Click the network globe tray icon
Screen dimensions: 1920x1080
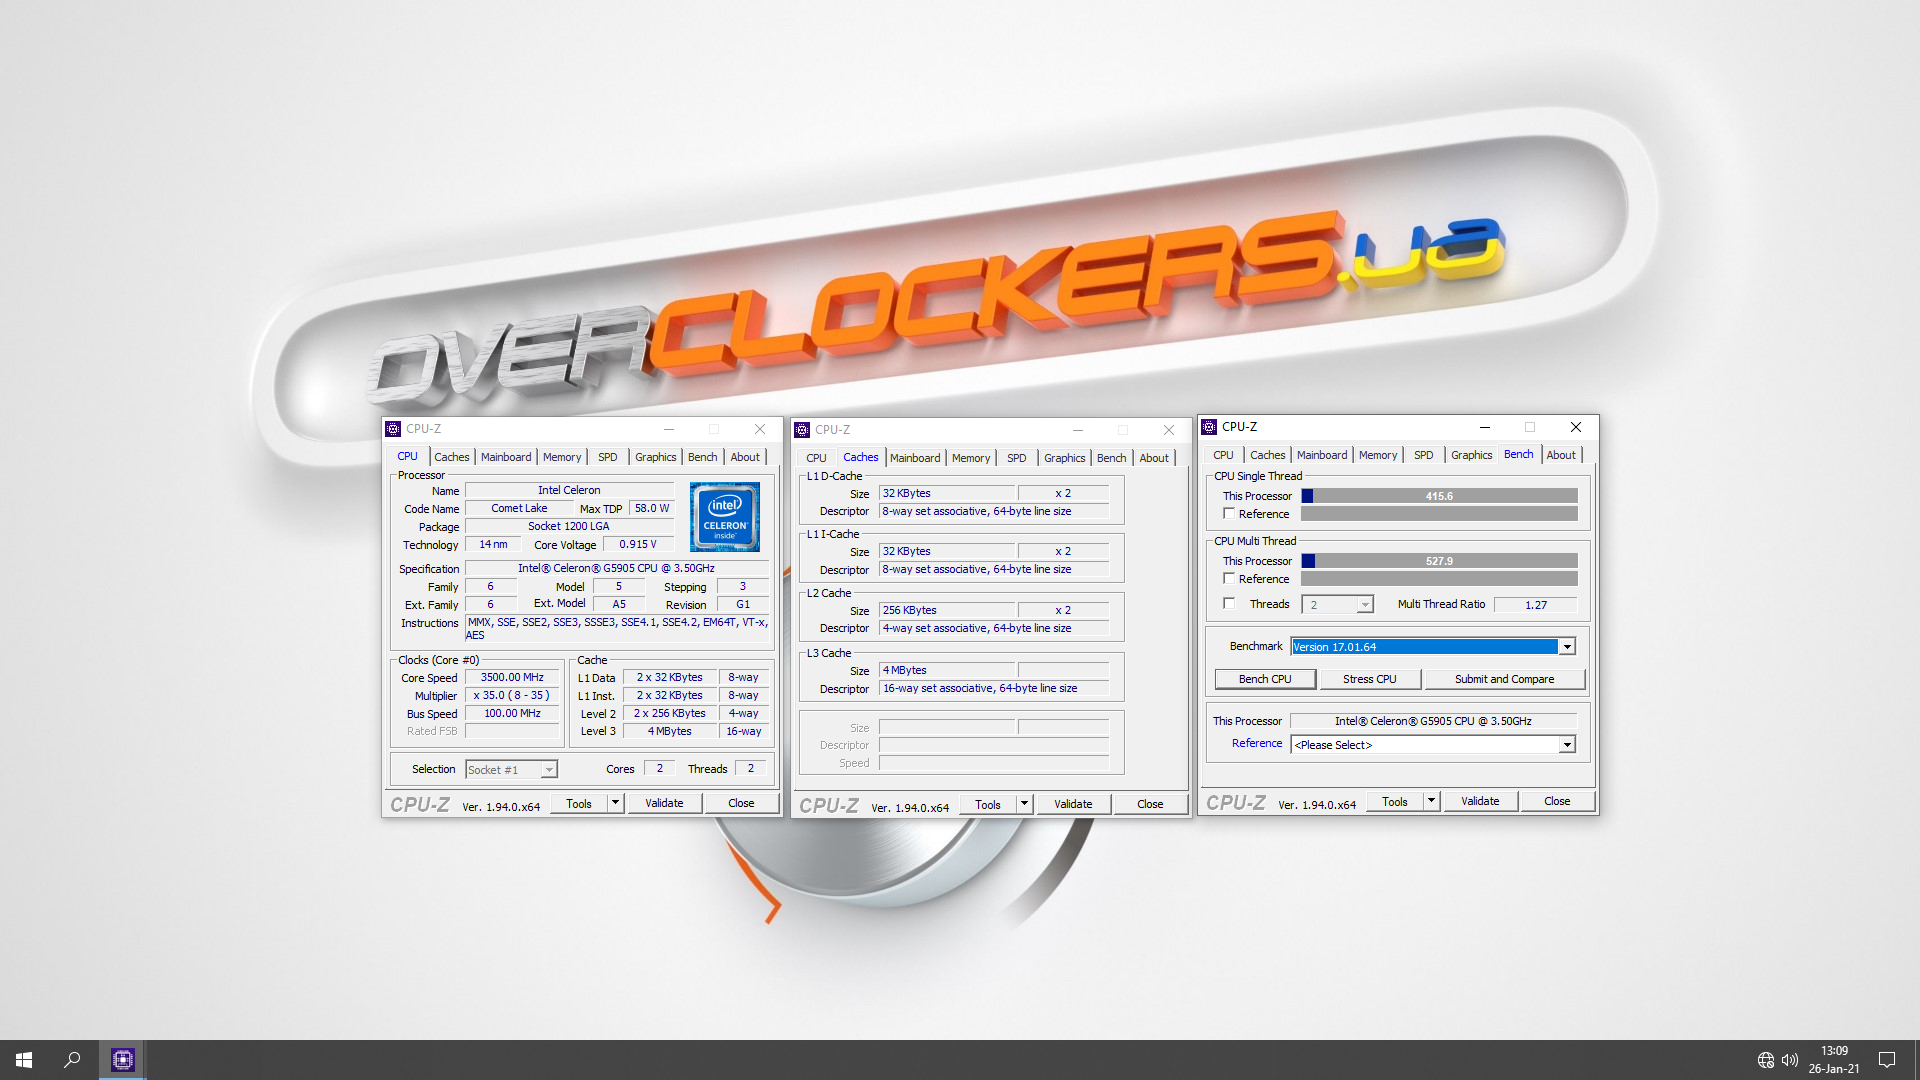pos(1766,1060)
